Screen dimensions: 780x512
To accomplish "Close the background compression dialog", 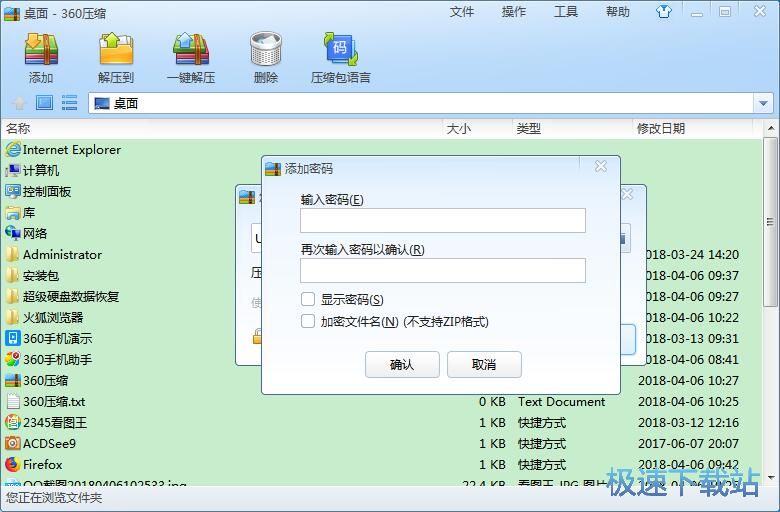I will [628, 194].
